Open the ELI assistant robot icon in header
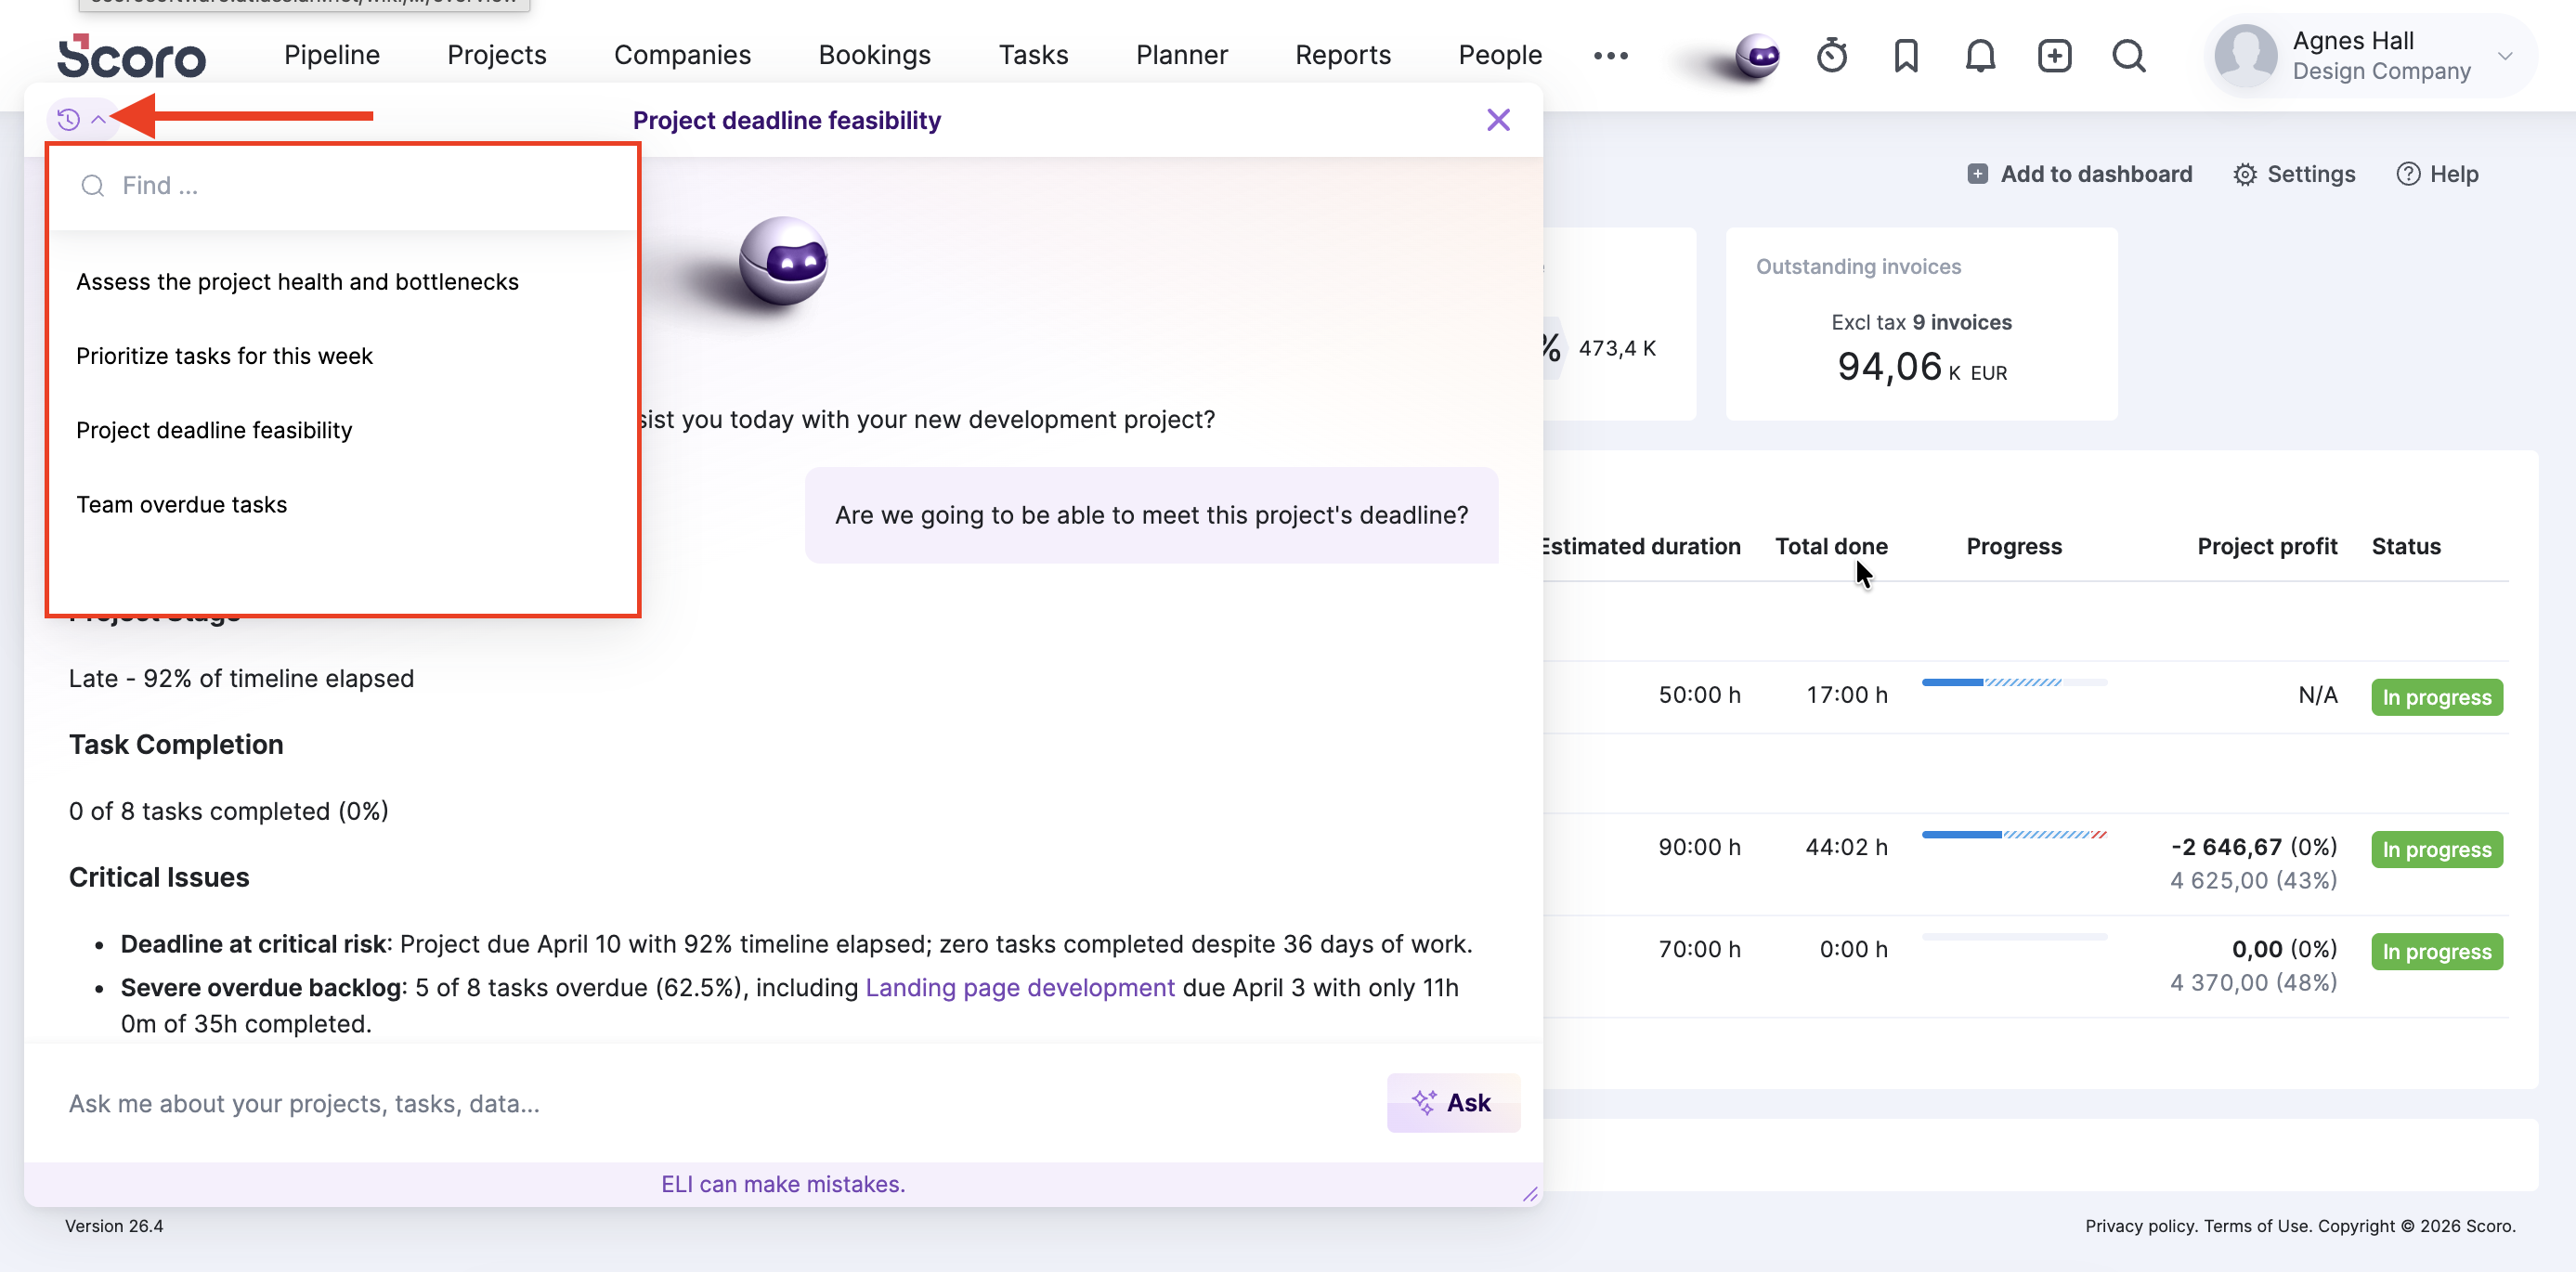The image size is (2576, 1272). click(x=1757, y=55)
